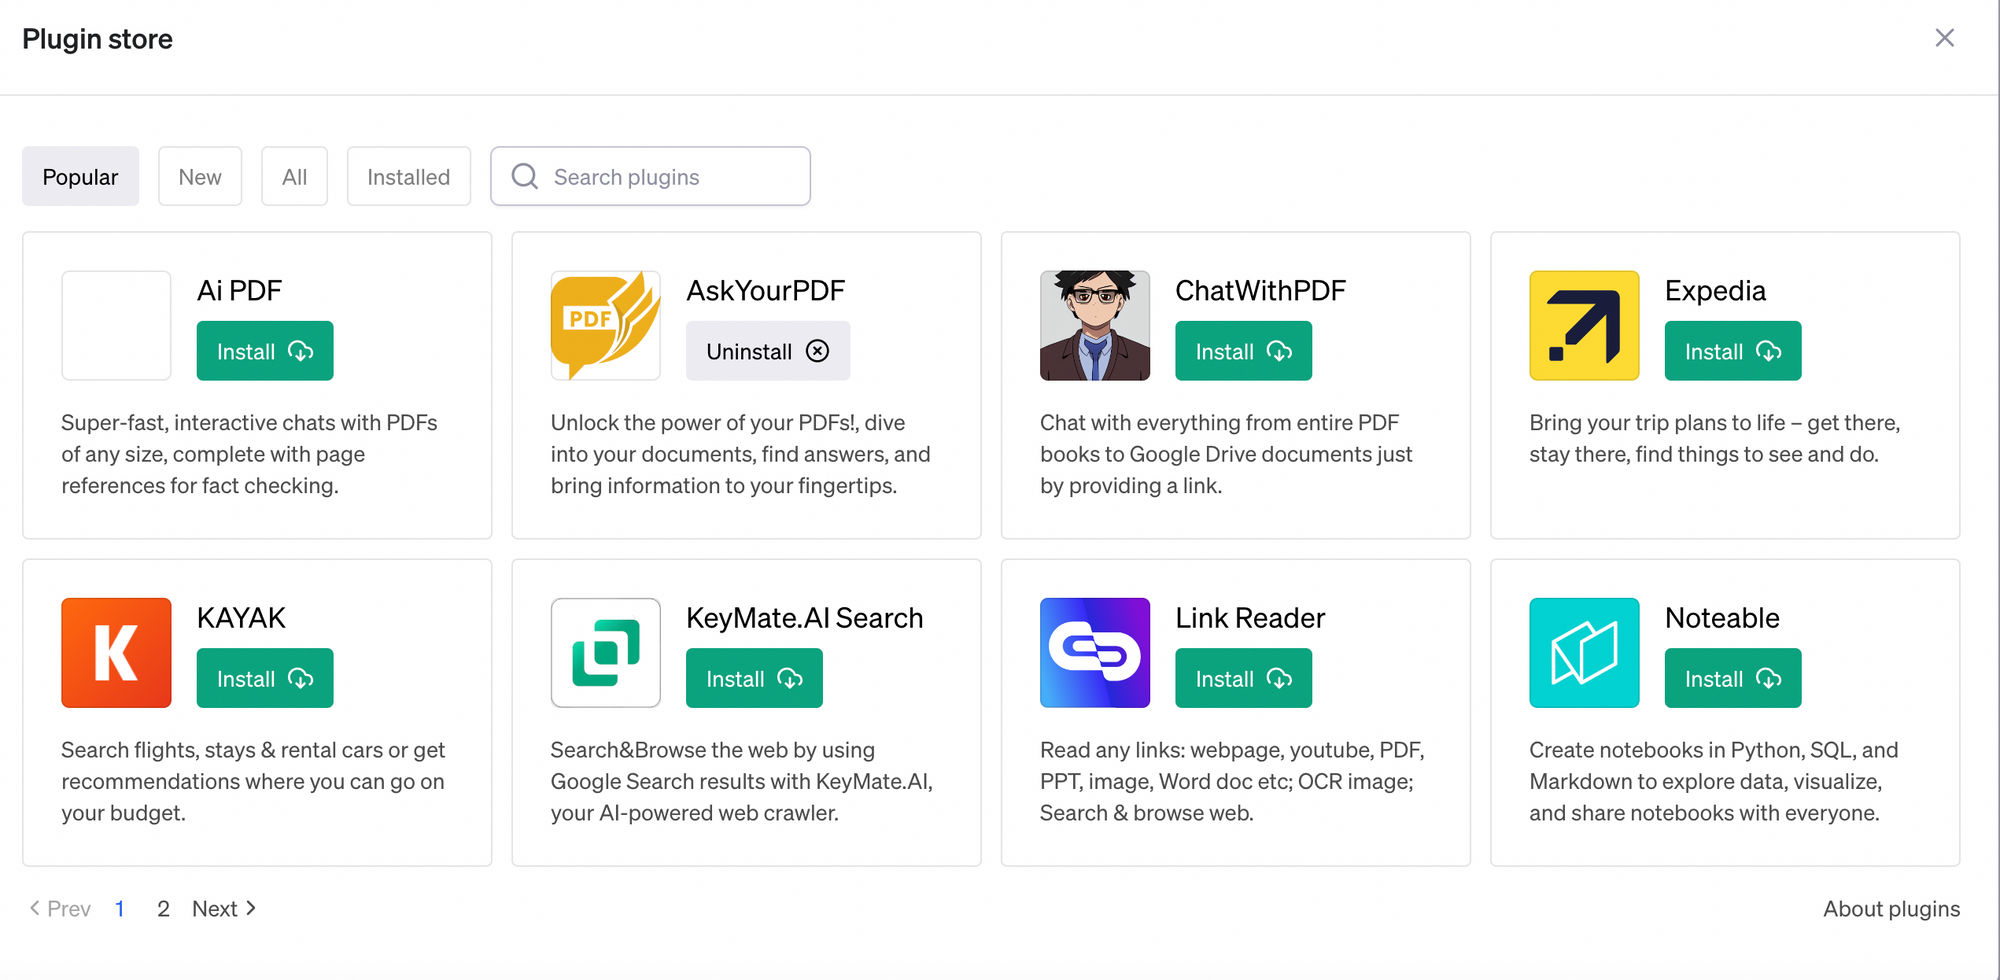Screen dimensions: 2000x980
Task: Install the Expedia plugin
Action: (1733, 351)
